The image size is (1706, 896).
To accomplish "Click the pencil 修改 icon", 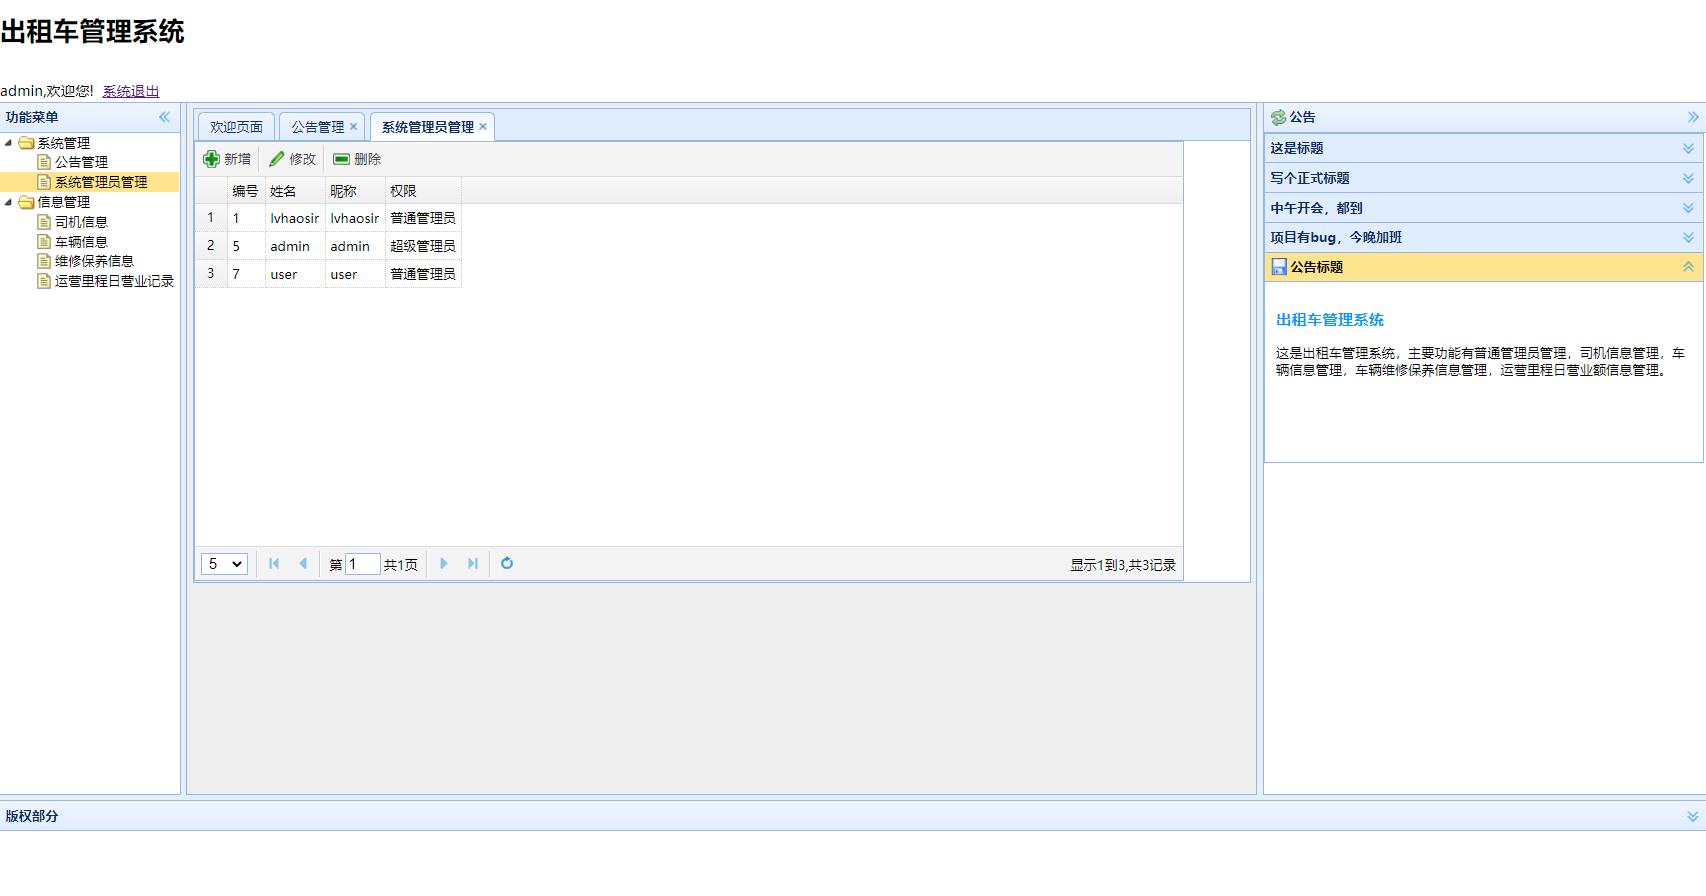I will point(277,159).
